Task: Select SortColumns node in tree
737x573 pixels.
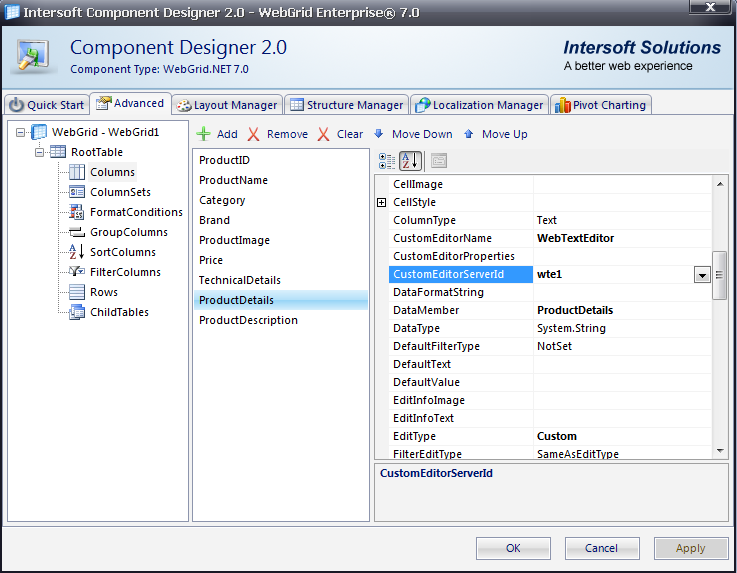Action: (x=122, y=252)
